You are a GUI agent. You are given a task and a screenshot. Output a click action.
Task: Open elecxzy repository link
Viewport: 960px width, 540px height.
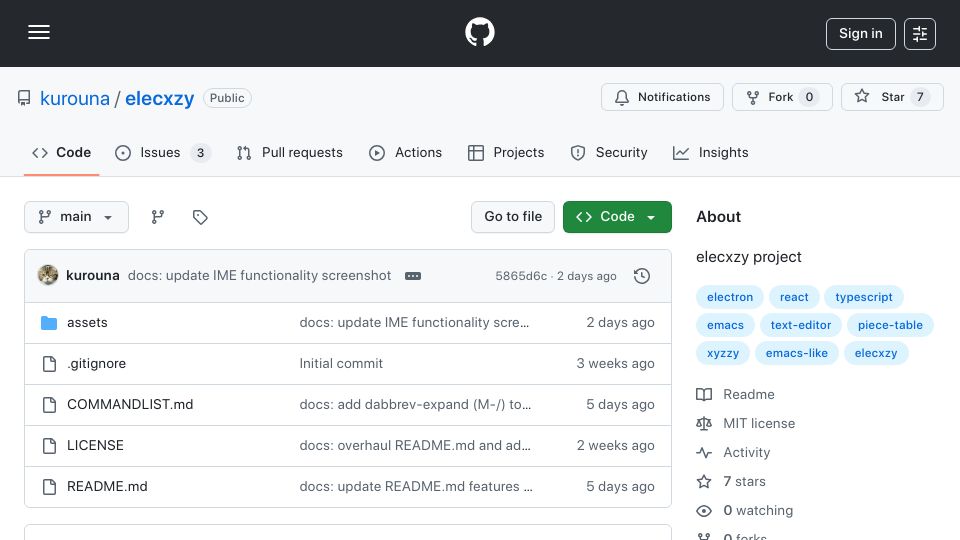[159, 98]
